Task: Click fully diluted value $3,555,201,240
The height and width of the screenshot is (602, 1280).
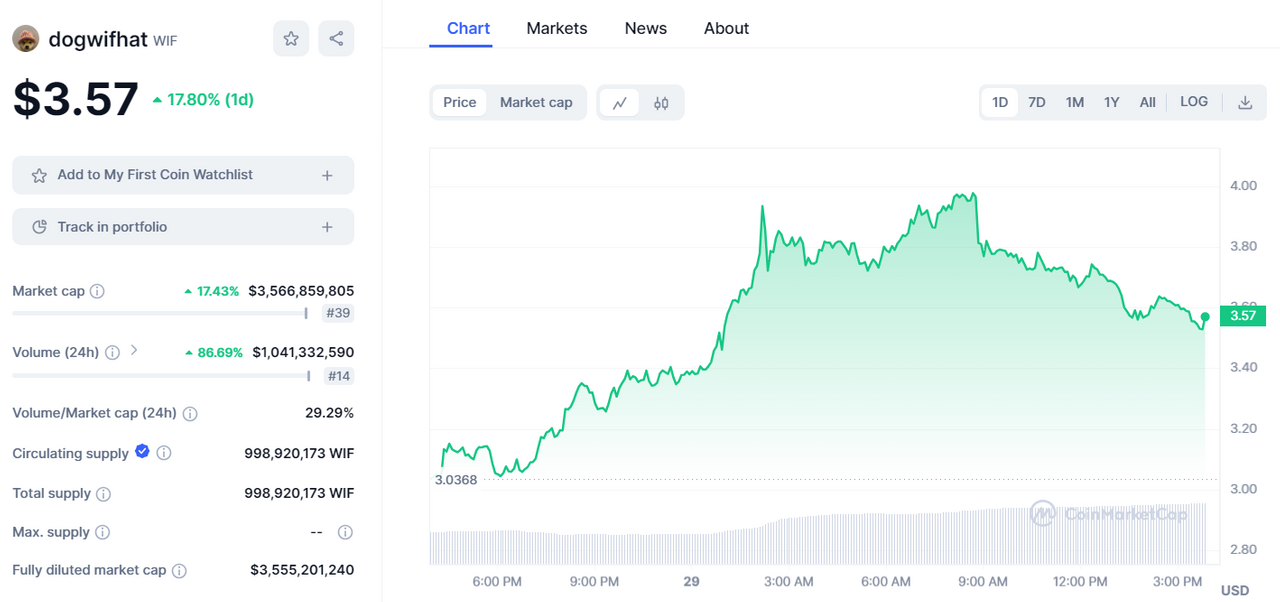Action: (x=302, y=570)
